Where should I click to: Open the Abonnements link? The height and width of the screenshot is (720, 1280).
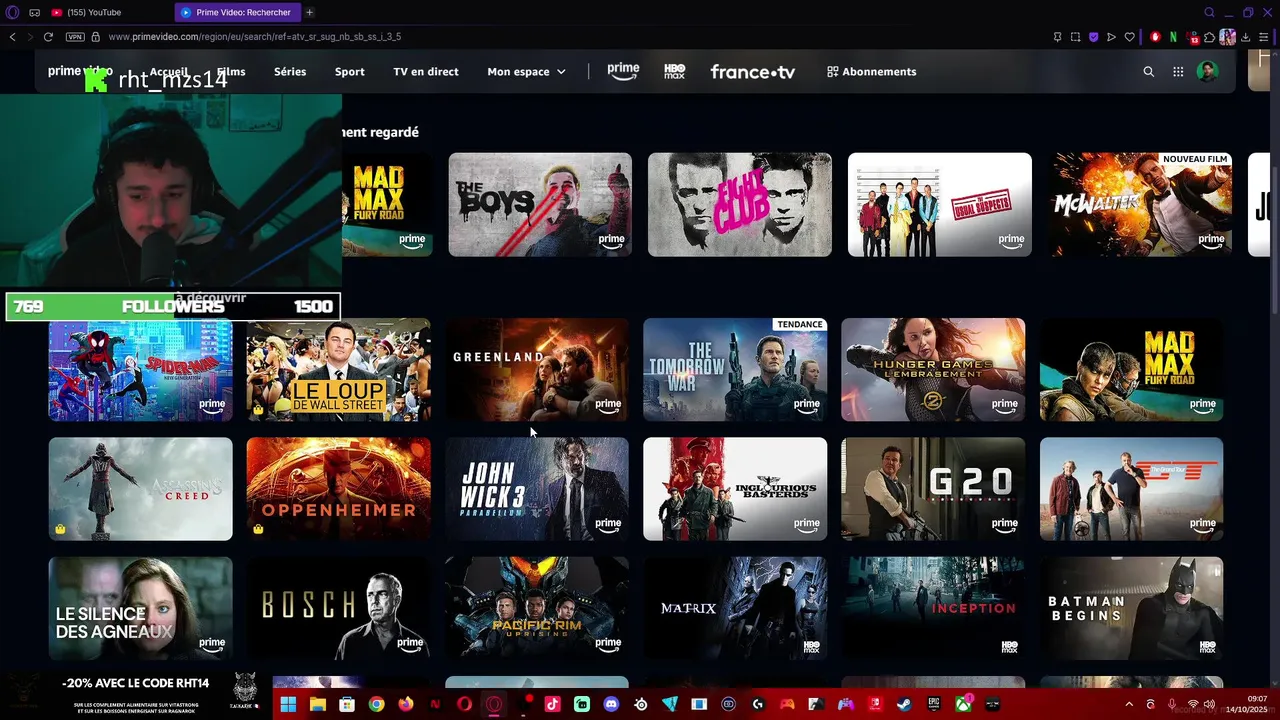872,72
